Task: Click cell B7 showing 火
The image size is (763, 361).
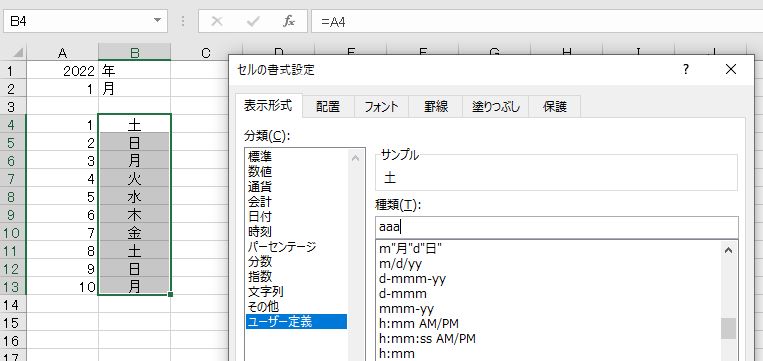Action: click(x=135, y=179)
